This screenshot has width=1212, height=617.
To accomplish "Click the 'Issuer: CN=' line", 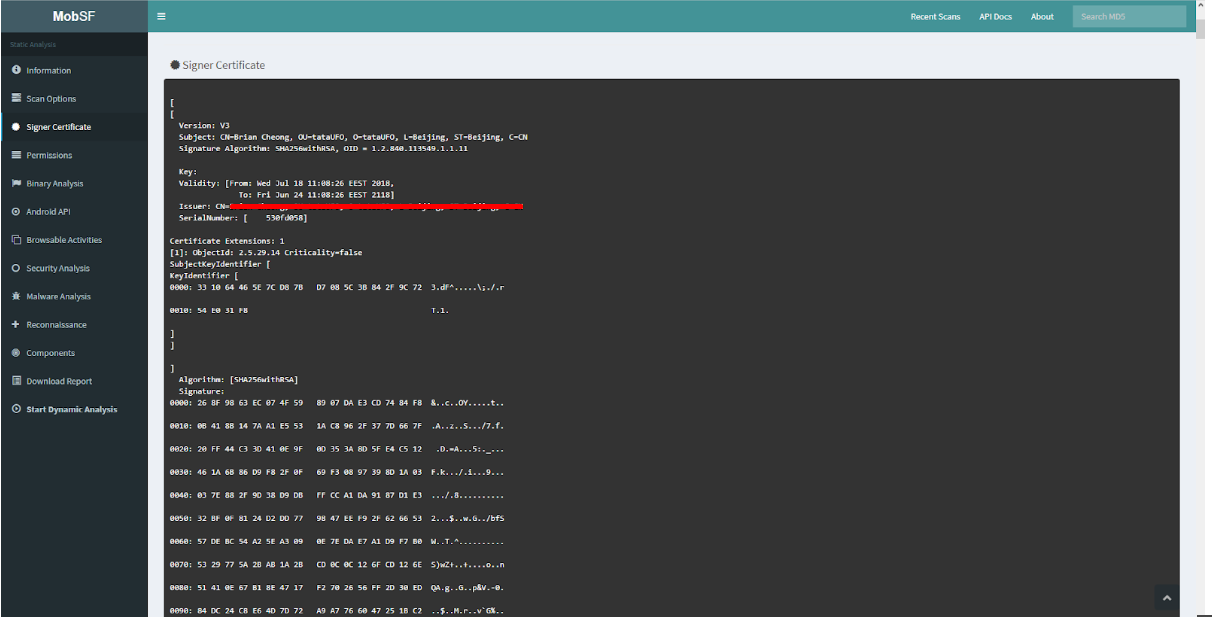I will pos(351,206).
